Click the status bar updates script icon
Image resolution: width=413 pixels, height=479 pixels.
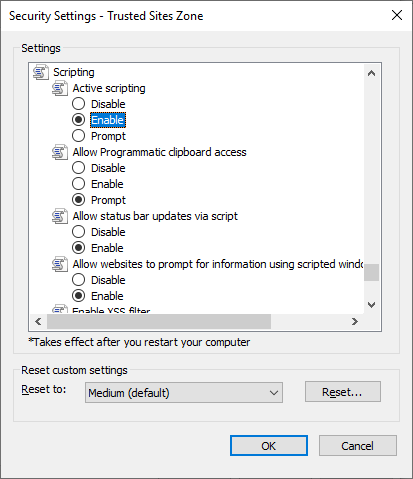click(x=60, y=216)
